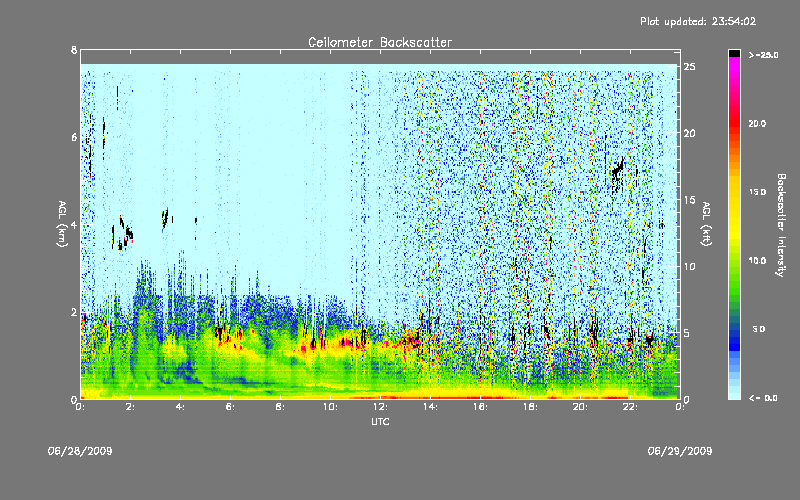Click the colorbar "10.0" label
800x500 pixels.
(757, 261)
